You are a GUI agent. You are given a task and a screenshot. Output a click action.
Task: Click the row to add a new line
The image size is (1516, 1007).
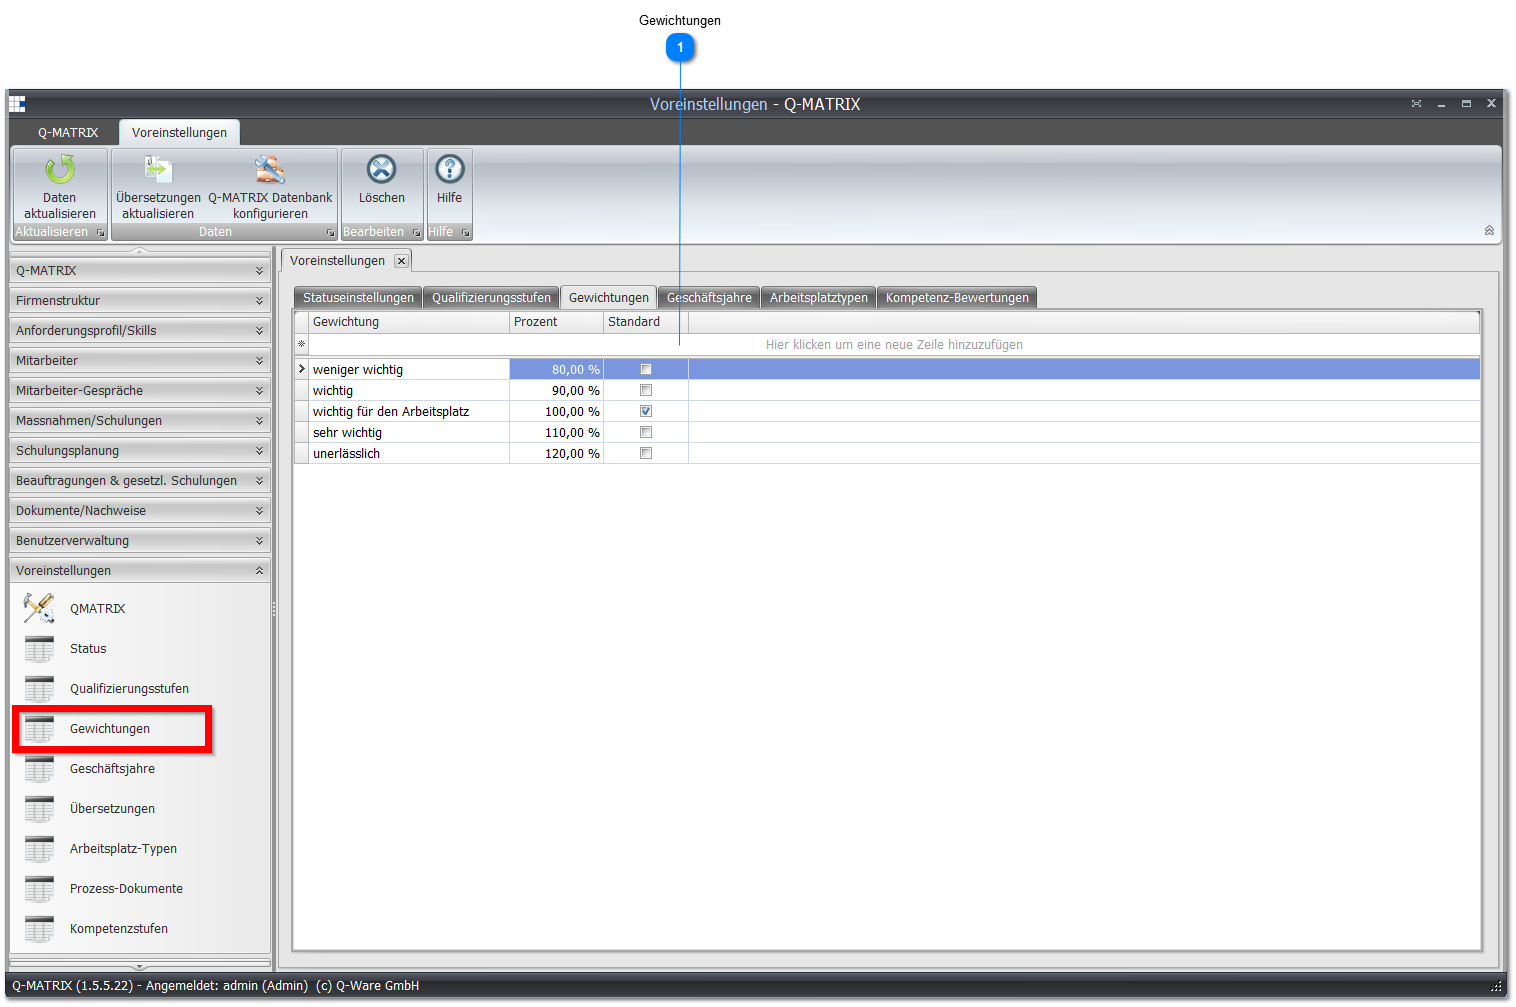894,345
